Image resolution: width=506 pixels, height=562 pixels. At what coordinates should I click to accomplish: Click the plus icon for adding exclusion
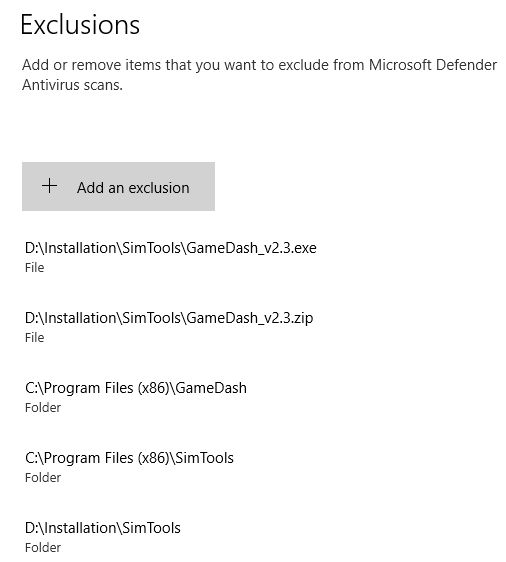coord(49,186)
